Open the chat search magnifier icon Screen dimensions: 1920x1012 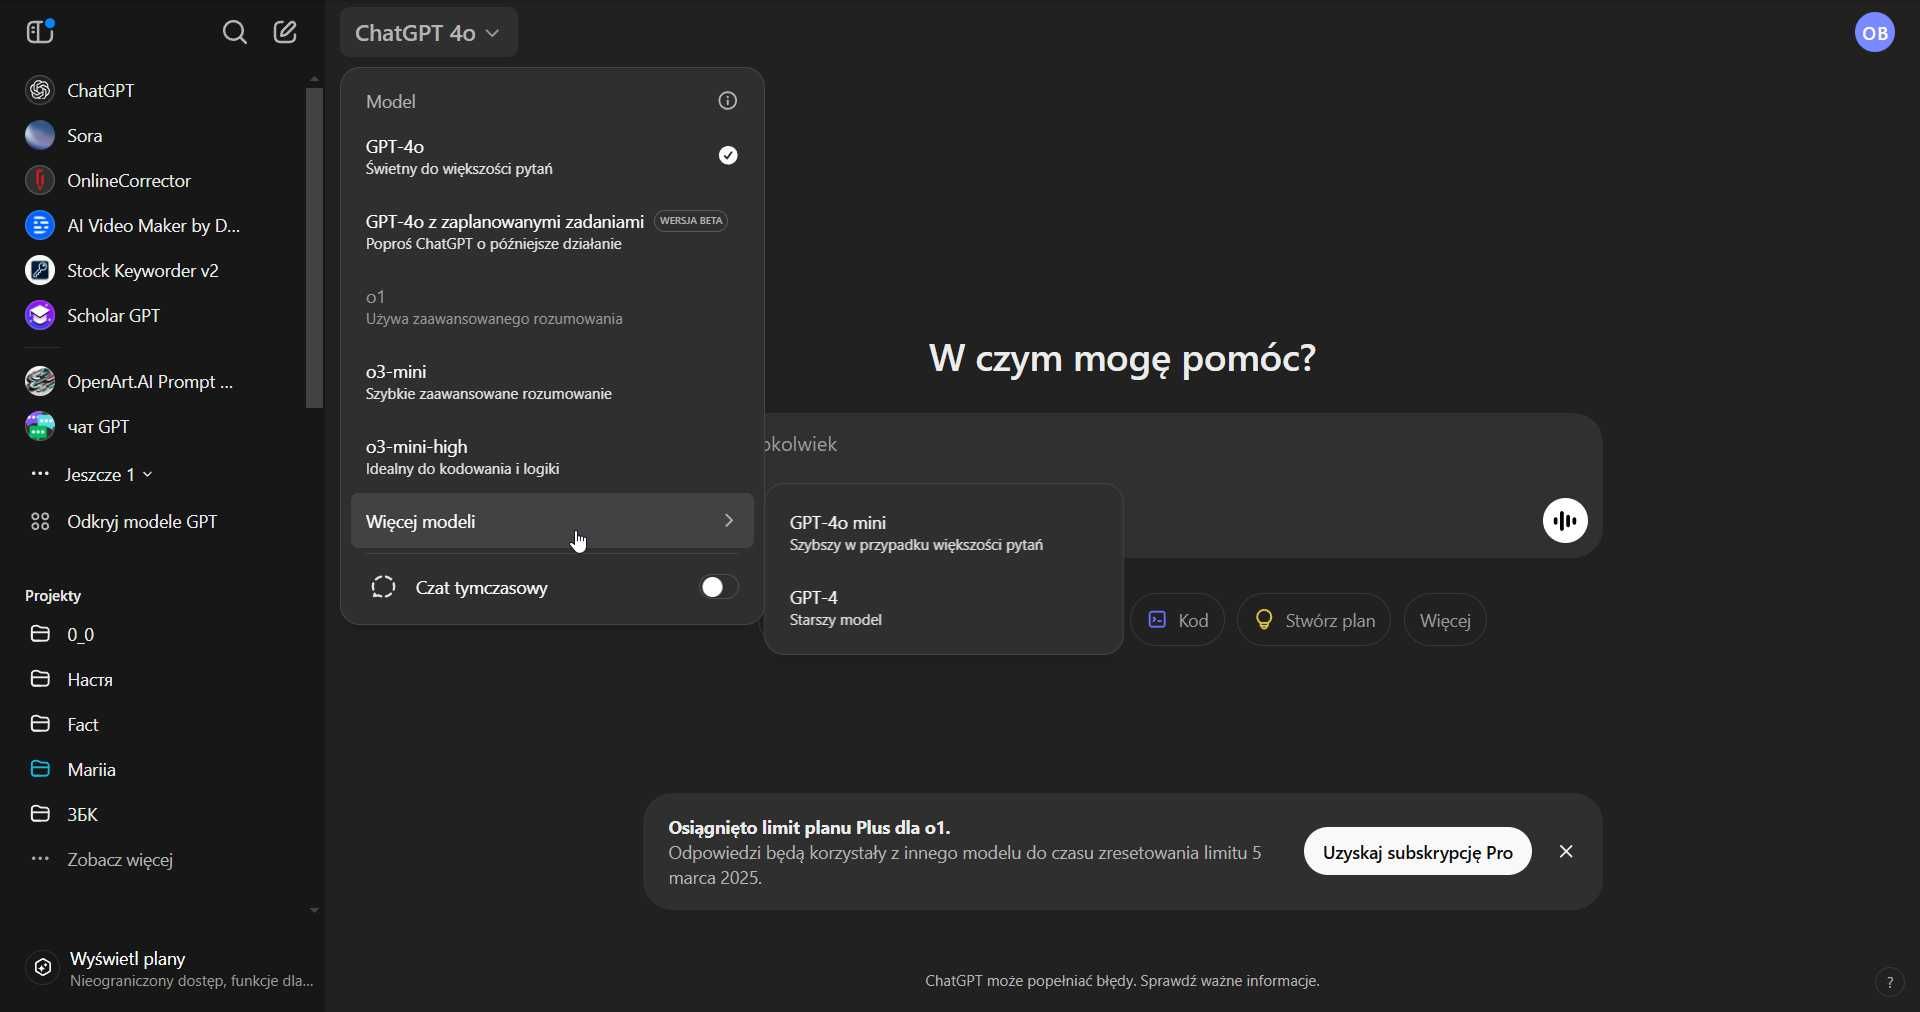pyautogui.click(x=234, y=33)
